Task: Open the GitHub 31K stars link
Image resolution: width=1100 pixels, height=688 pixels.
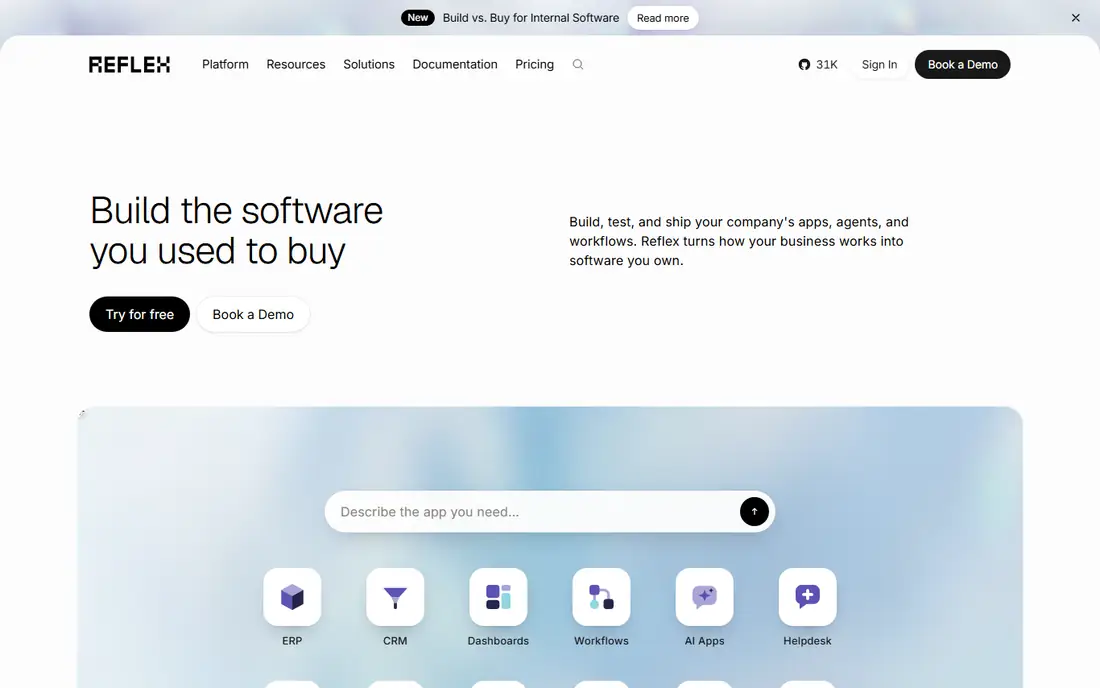Action: pyautogui.click(x=818, y=65)
